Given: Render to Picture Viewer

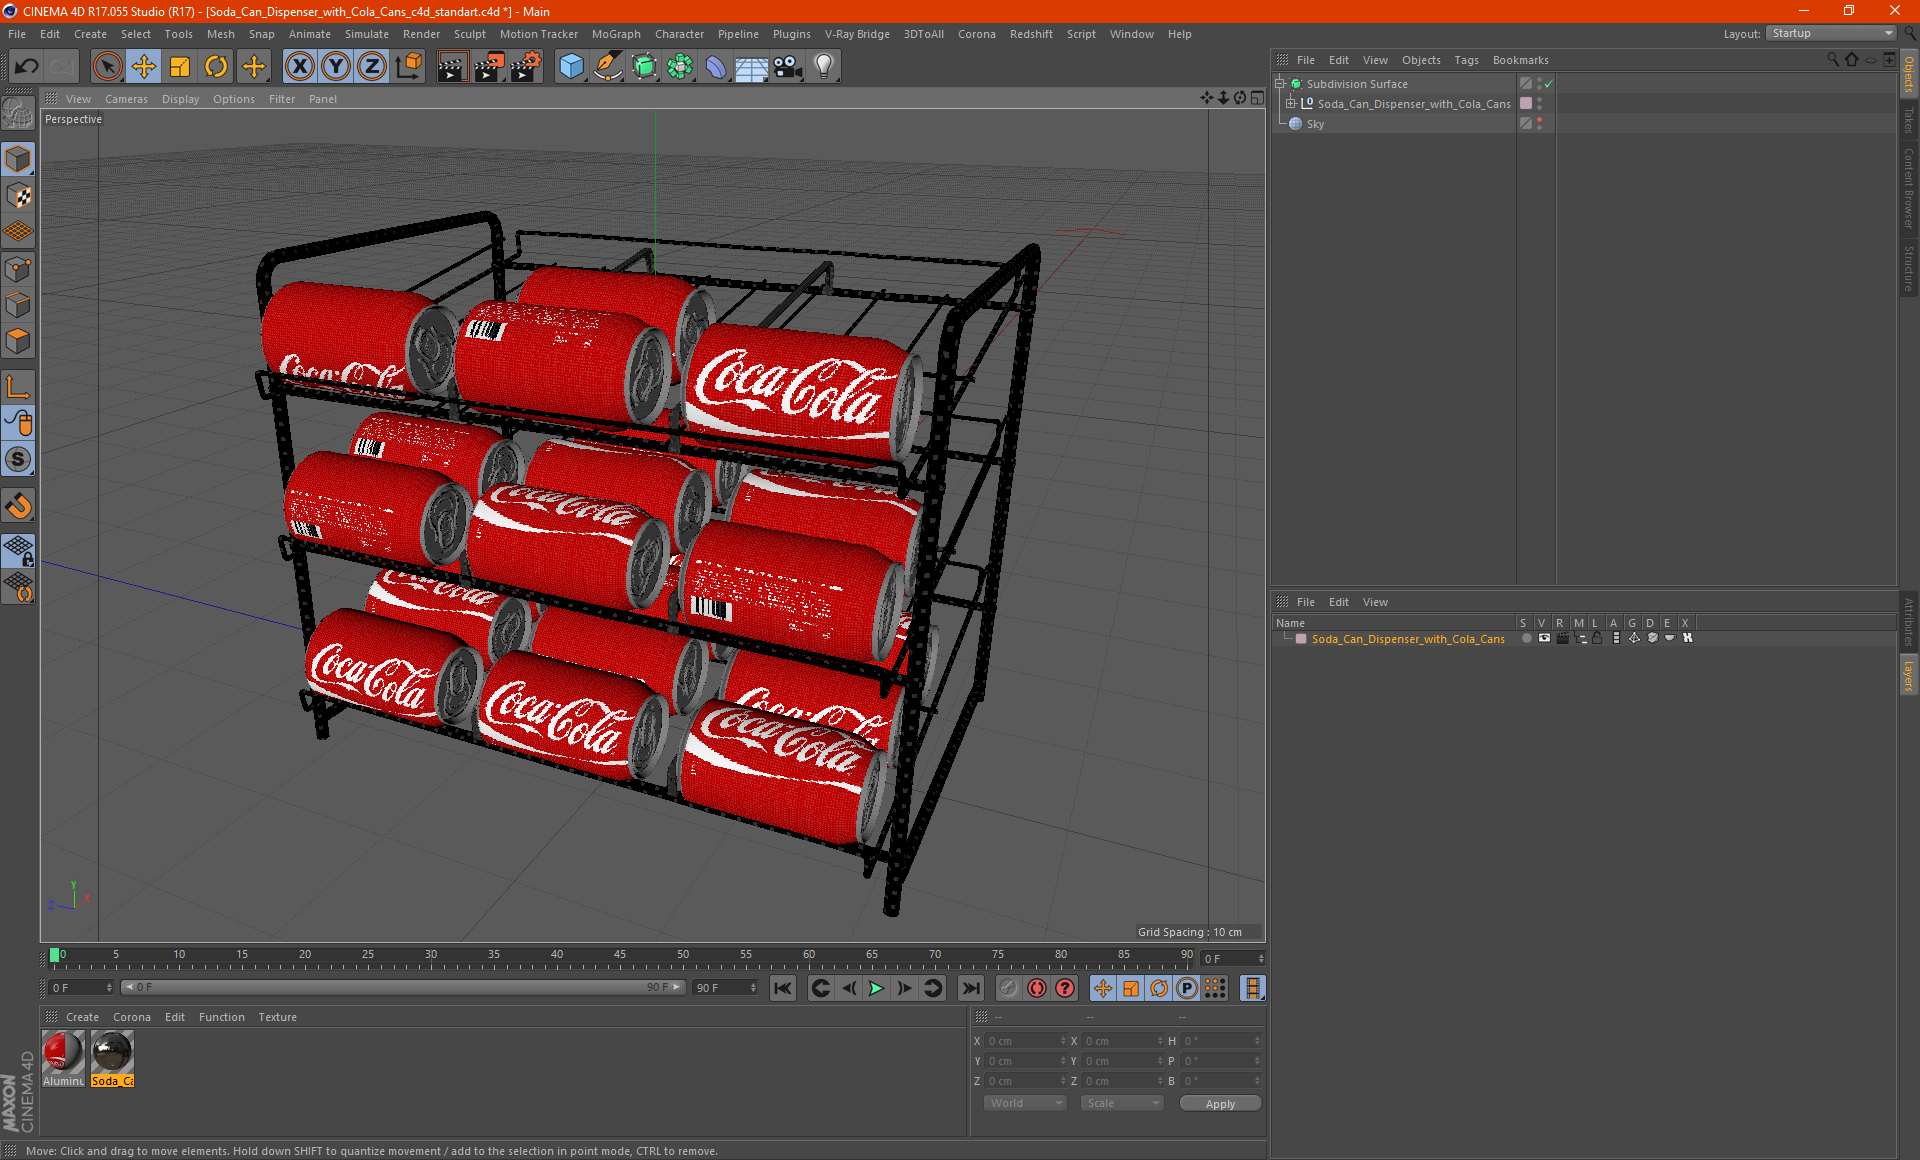Looking at the screenshot, I should coord(489,67).
